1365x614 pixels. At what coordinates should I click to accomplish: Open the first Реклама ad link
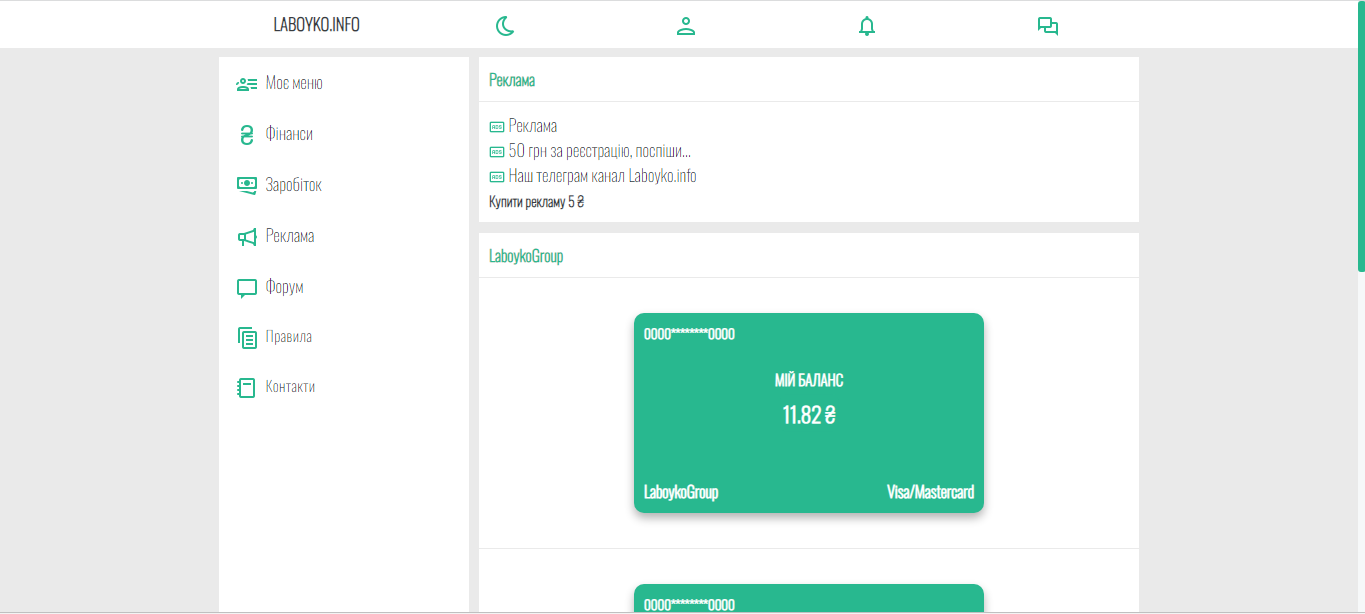click(532, 126)
